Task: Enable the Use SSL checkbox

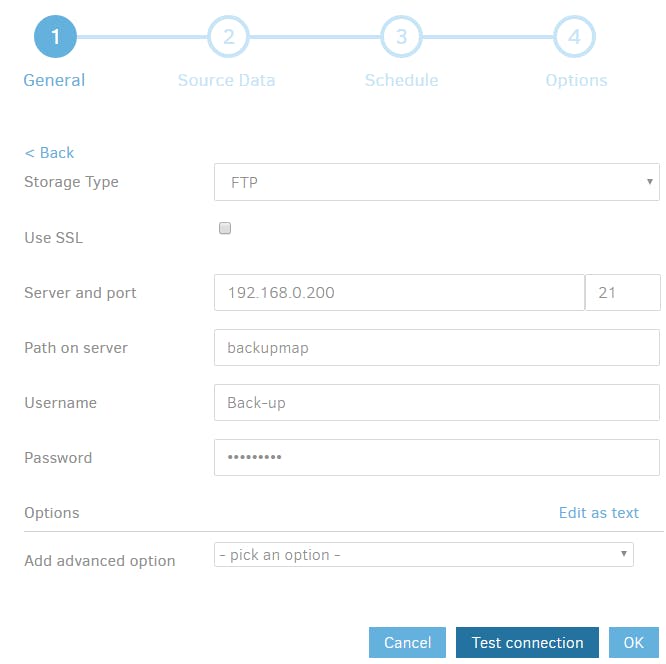Action: click(x=225, y=228)
